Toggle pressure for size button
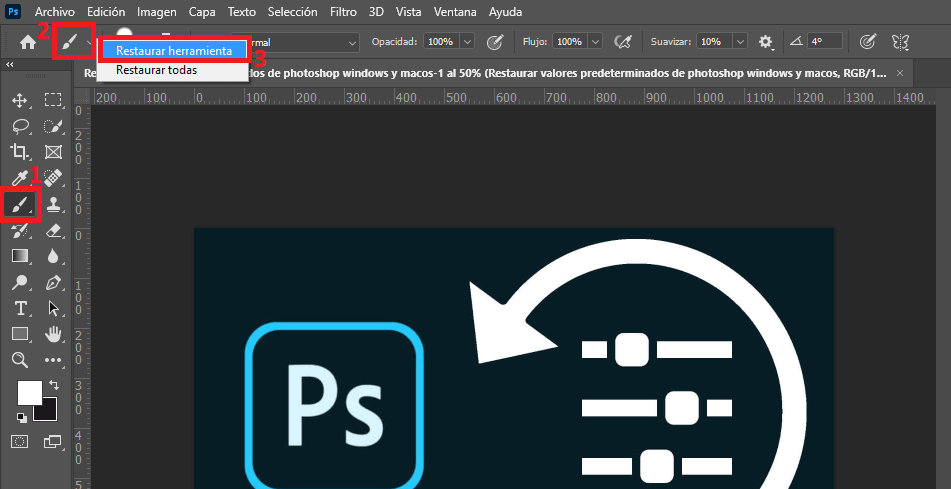 pyautogui.click(x=869, y=42)
